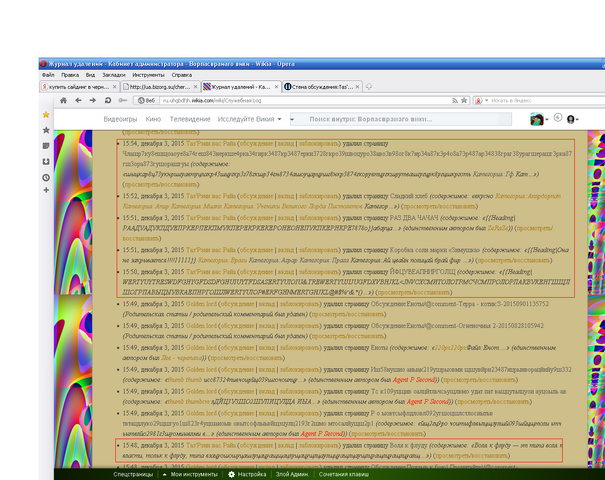Reload the page with the refresh icon
Screen dimensions: 605x480
pyautogui.click(x=108, y=100)
